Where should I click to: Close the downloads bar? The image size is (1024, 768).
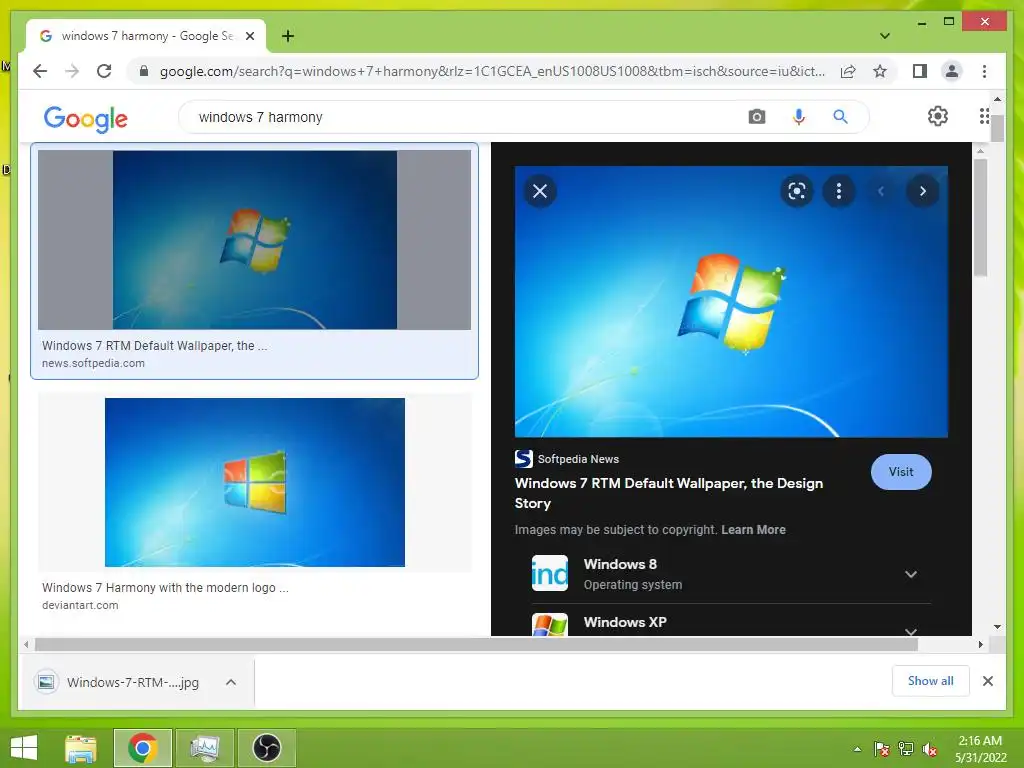pyautogui.click(x=987, y=680)
